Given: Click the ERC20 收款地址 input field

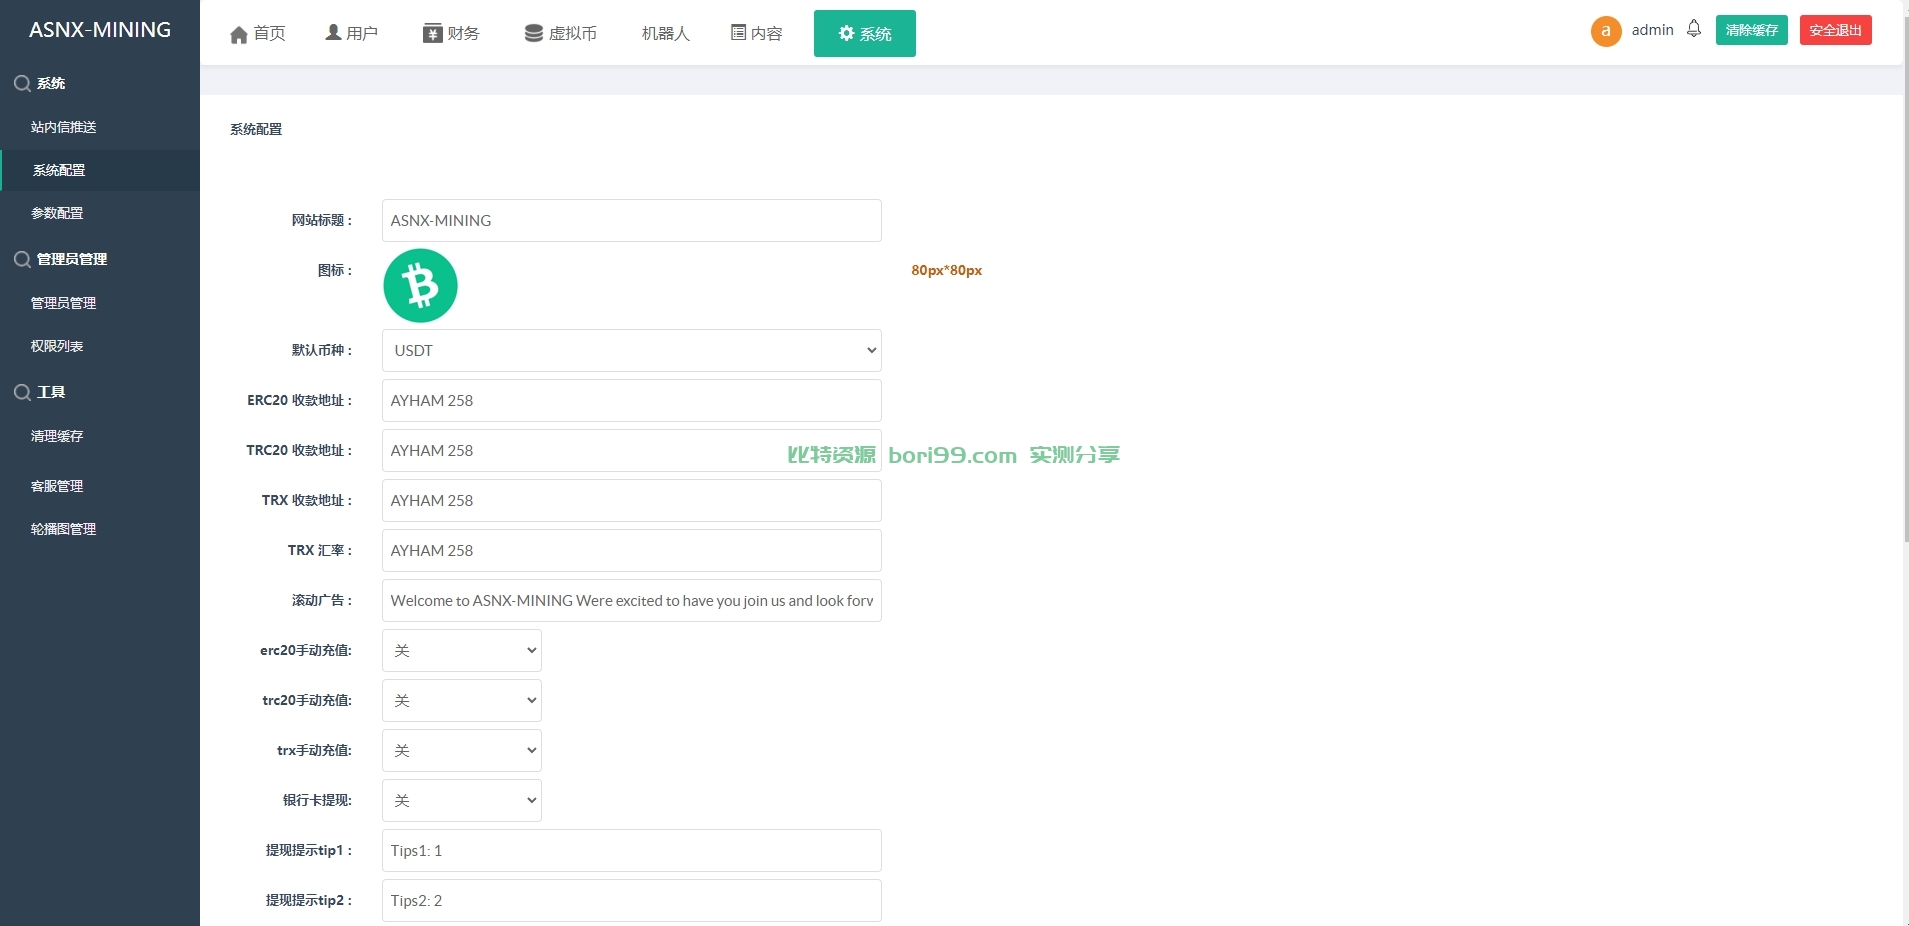Looking at the screenshot, I should pyautogui.click(x=632, y=401).
